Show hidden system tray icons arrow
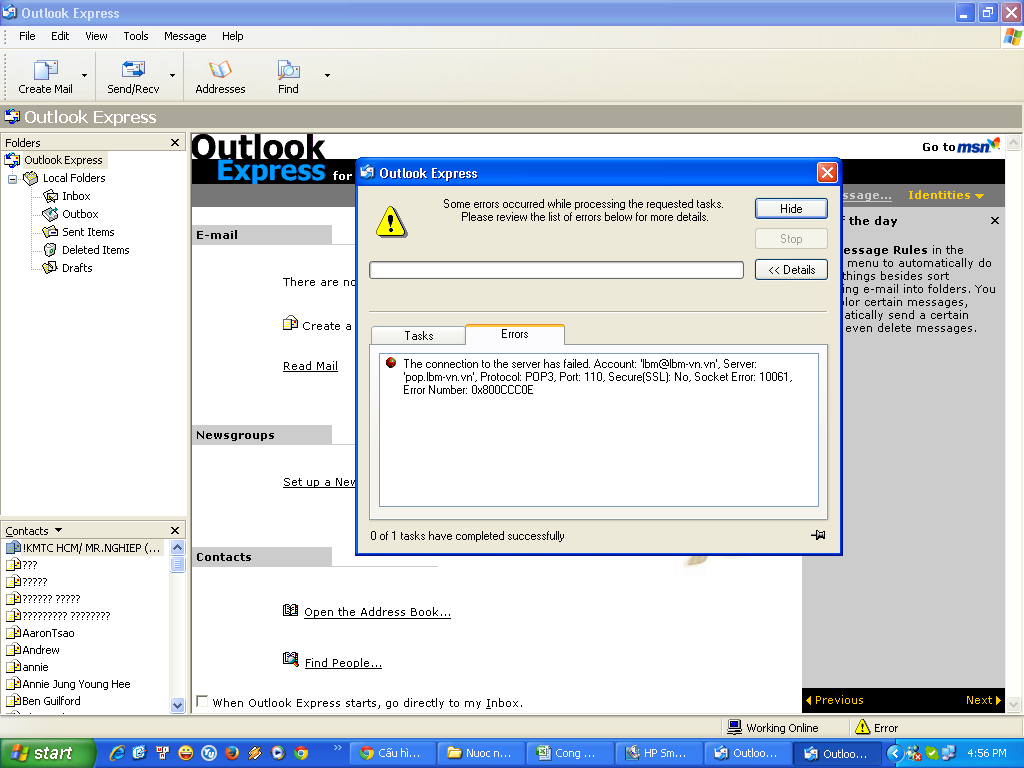Viewport: 1024px width, 768px height. pos(895,754)
